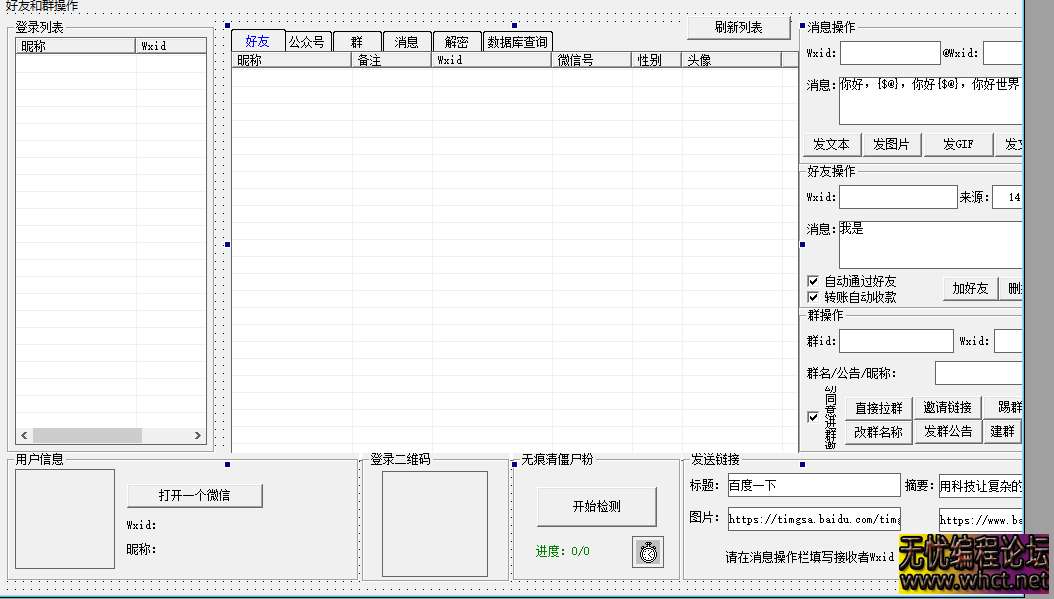Click the 发GIF button

(957, 143)
